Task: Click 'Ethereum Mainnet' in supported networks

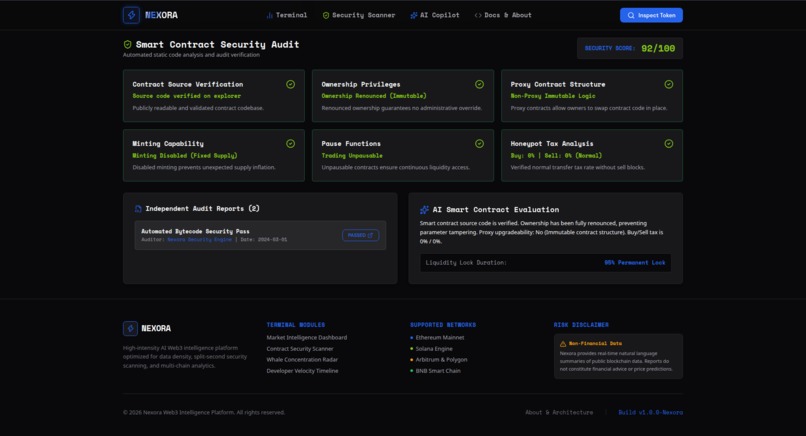Action: coord(439,338)
